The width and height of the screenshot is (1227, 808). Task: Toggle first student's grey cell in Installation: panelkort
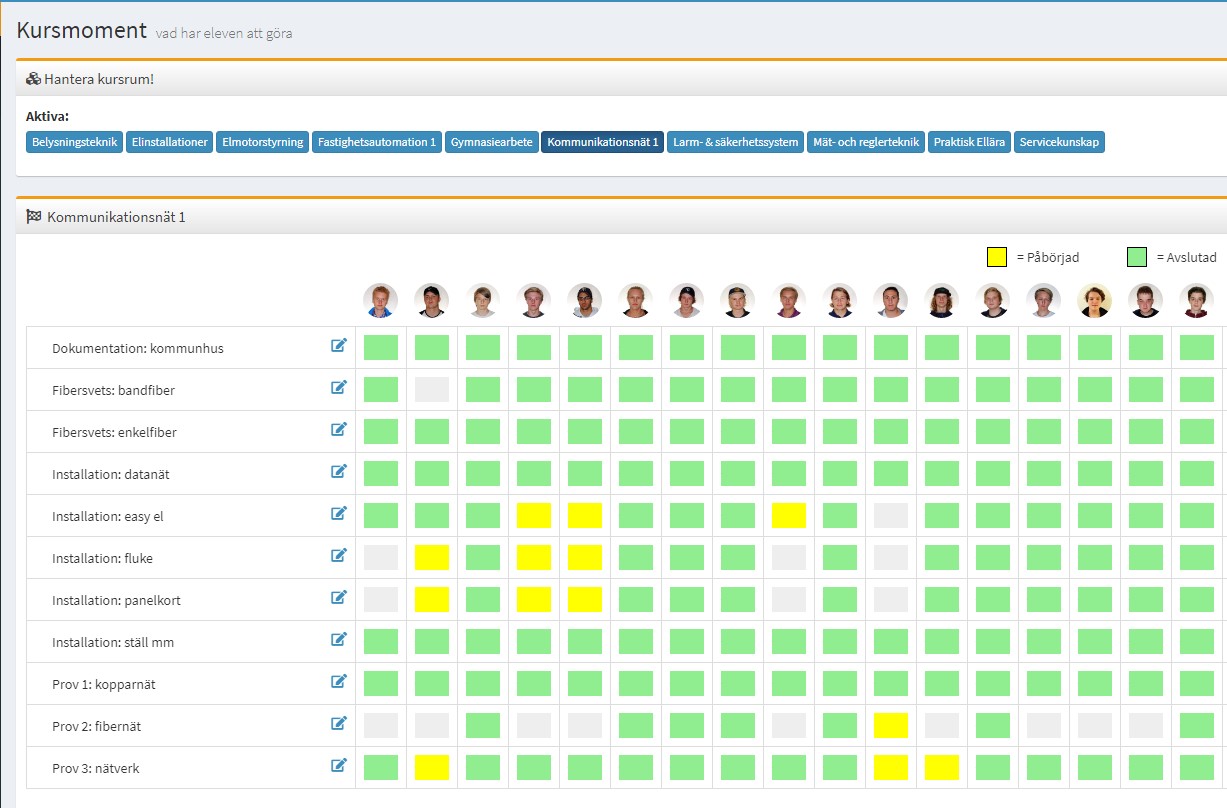pyautogui.click(x=381, y=599)
